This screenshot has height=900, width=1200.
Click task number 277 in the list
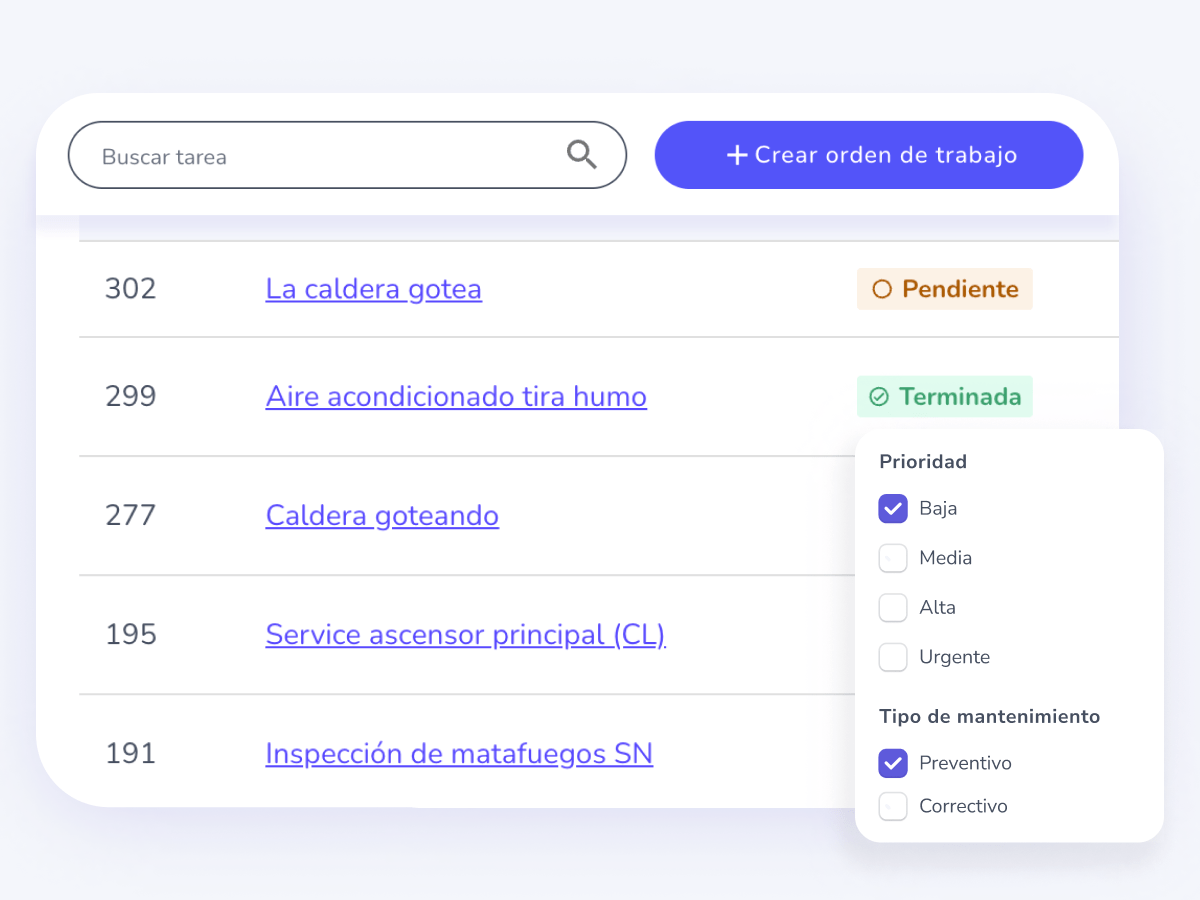(131, 516)
